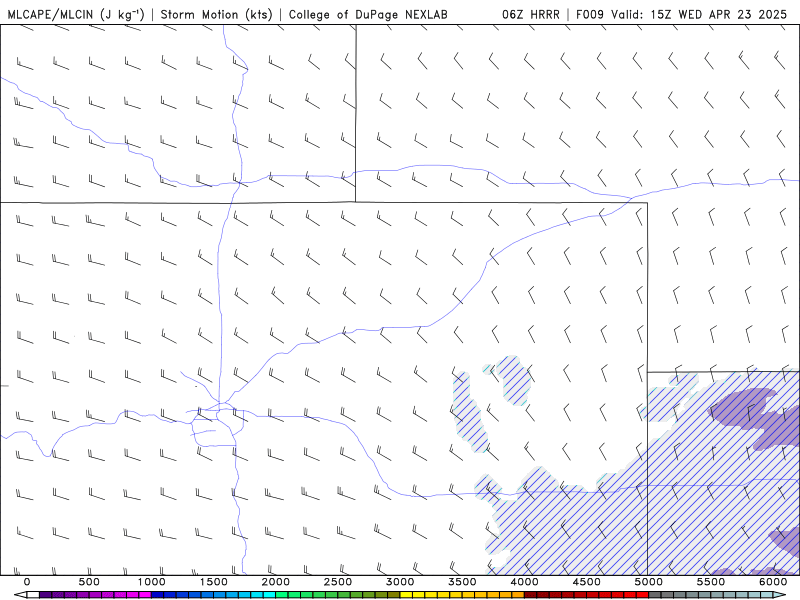The height and width of the screenshot is (600, 800).
Task: Click the orange swatch just before 4000
Action: pos(518,594)
